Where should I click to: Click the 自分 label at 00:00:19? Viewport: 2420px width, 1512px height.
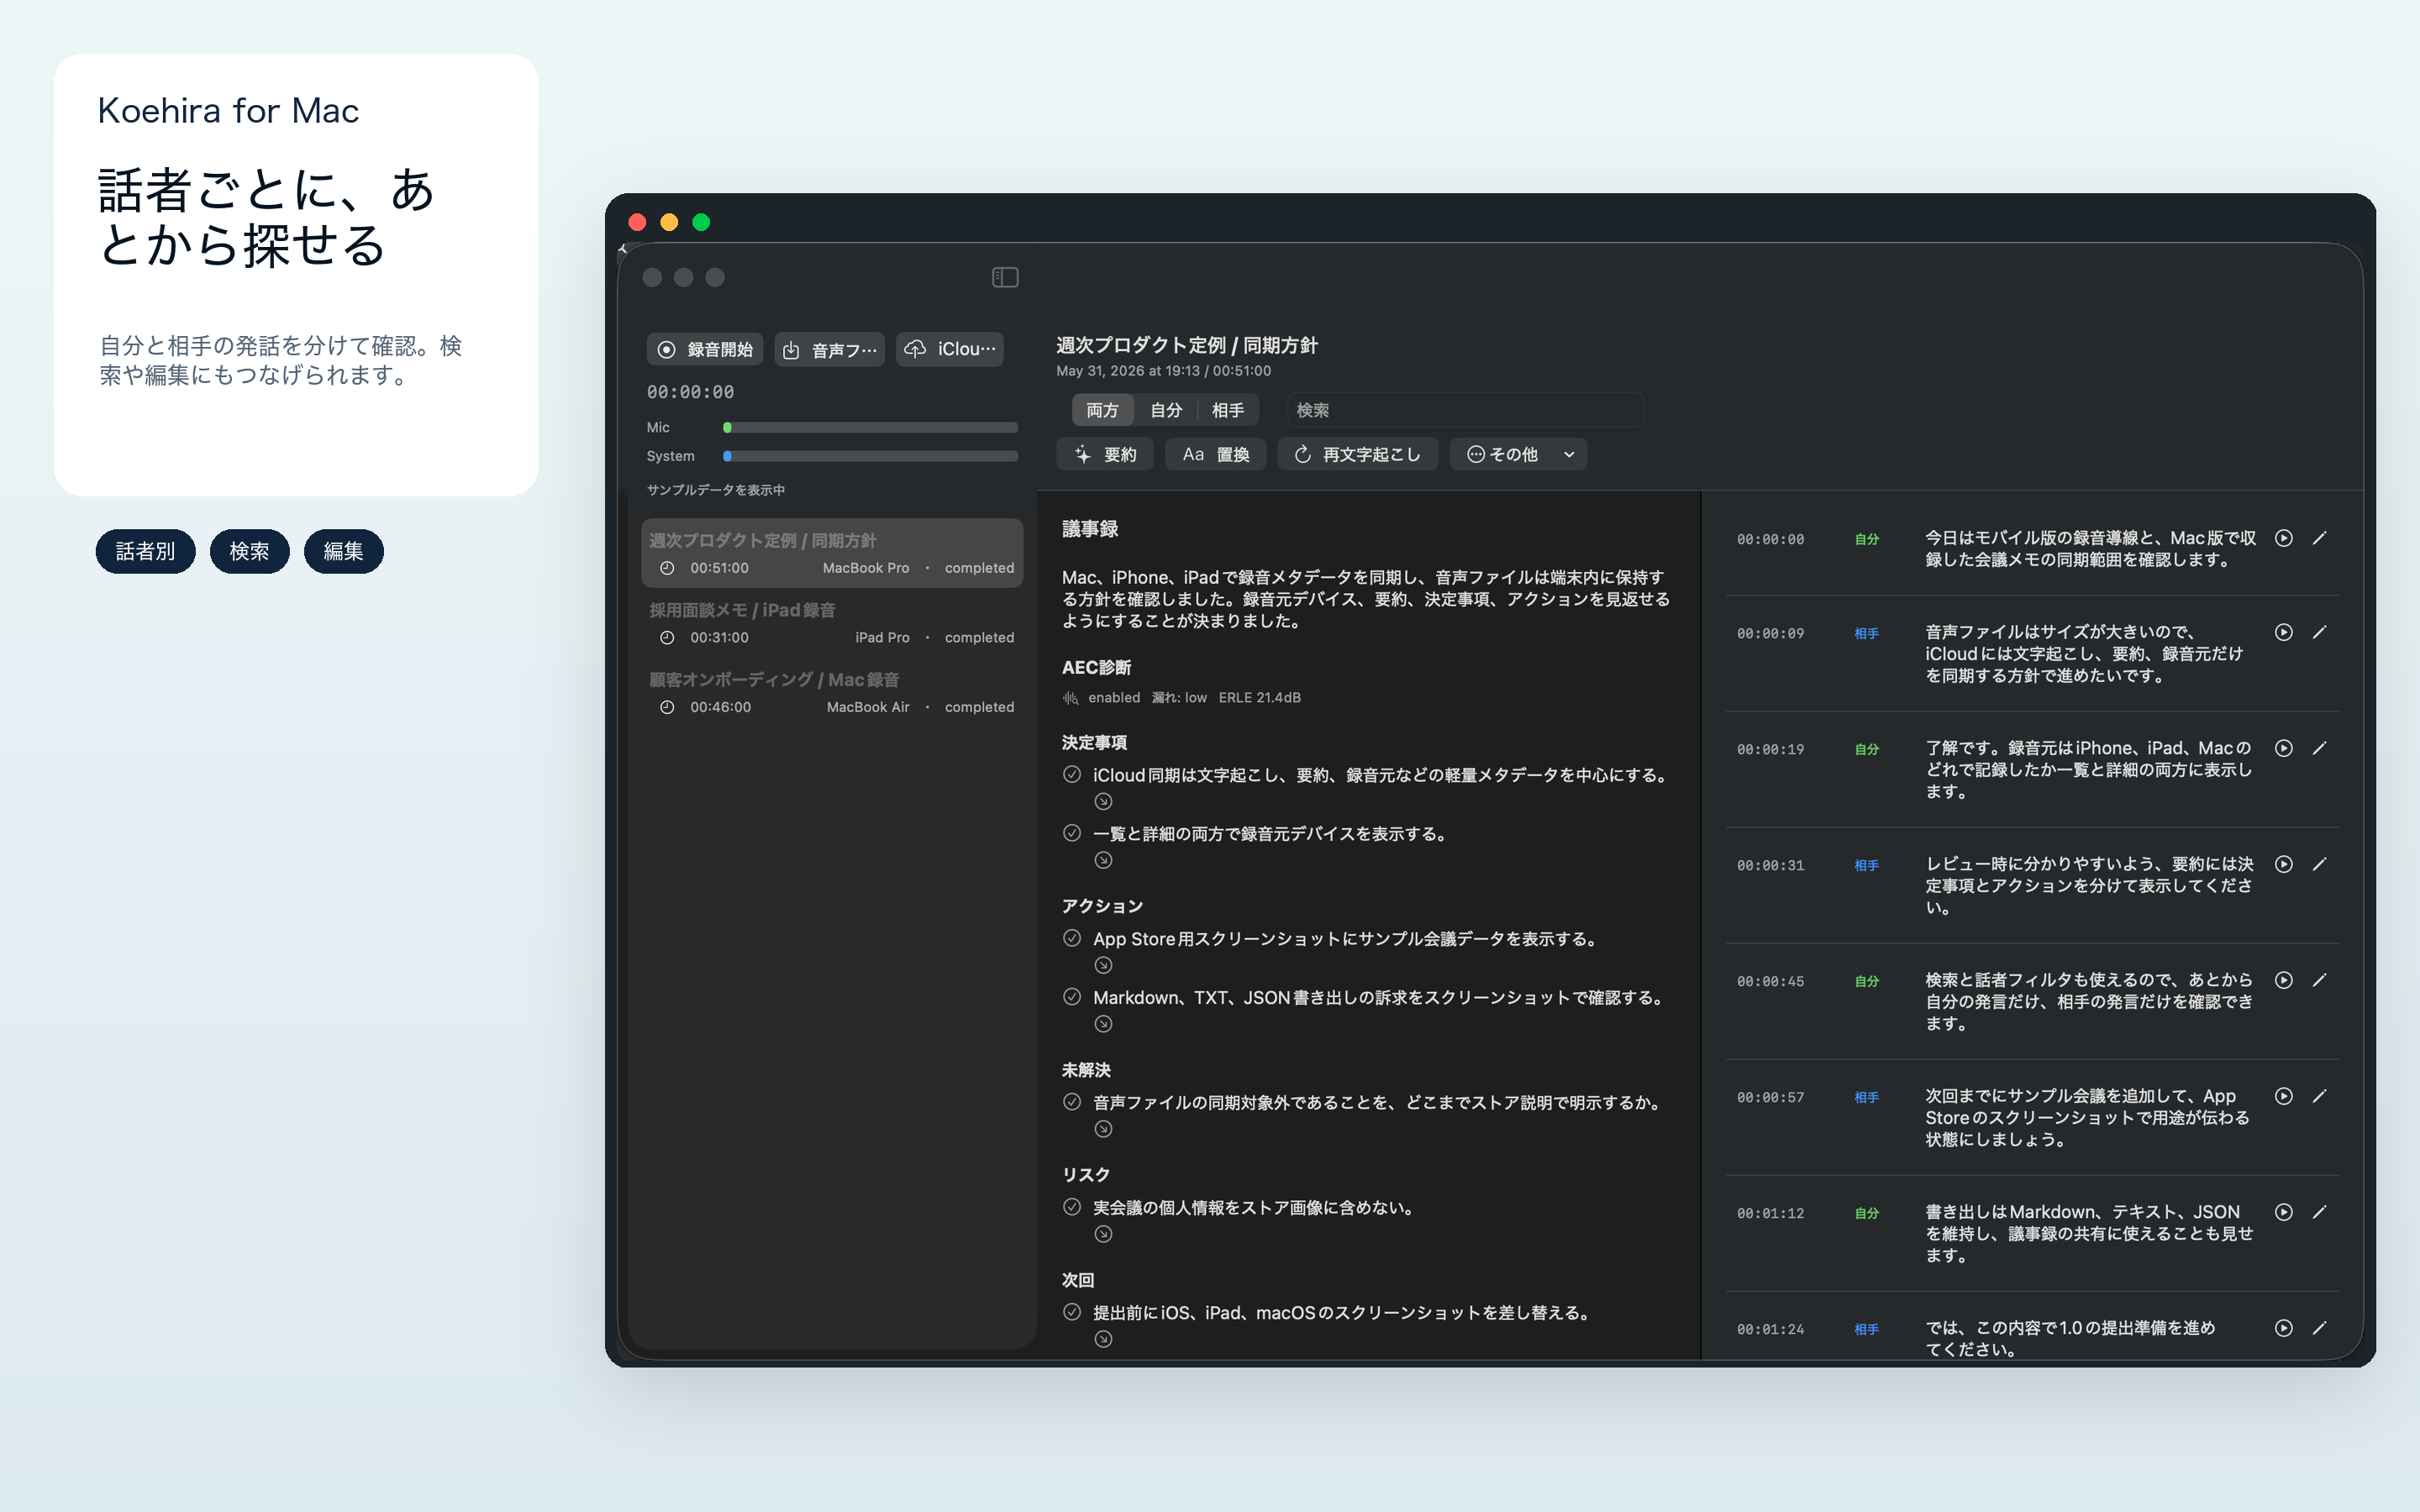1866,750
